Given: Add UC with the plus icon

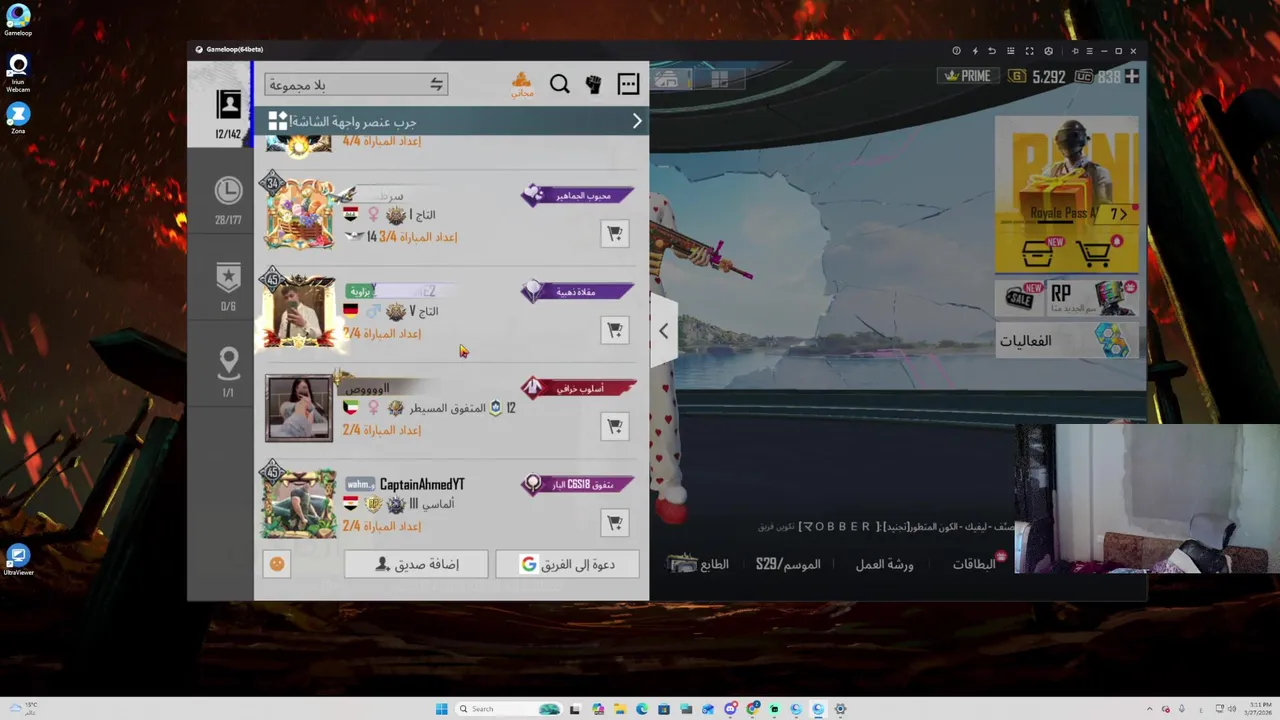Looking at the screenshot, I should (x=1131, y=76).
